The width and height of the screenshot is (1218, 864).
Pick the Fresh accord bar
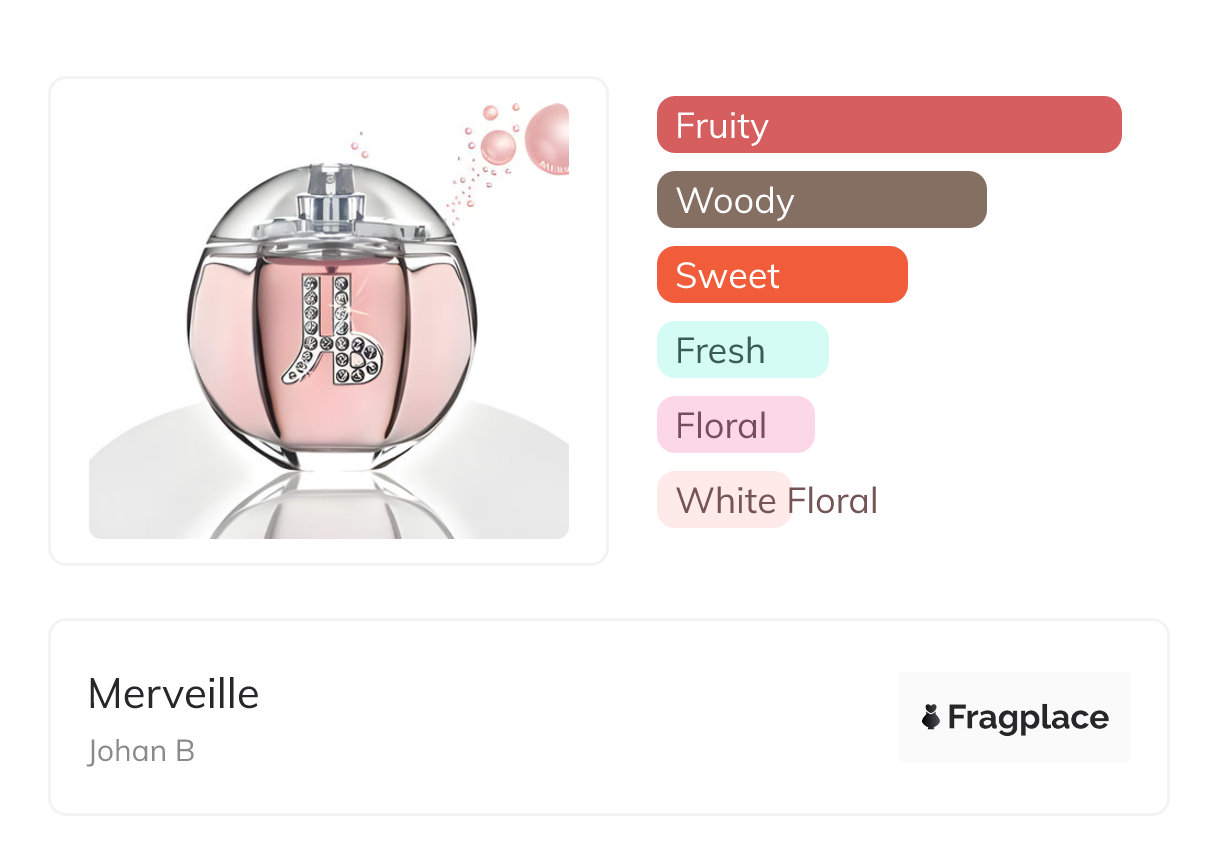tap(742, 350)
